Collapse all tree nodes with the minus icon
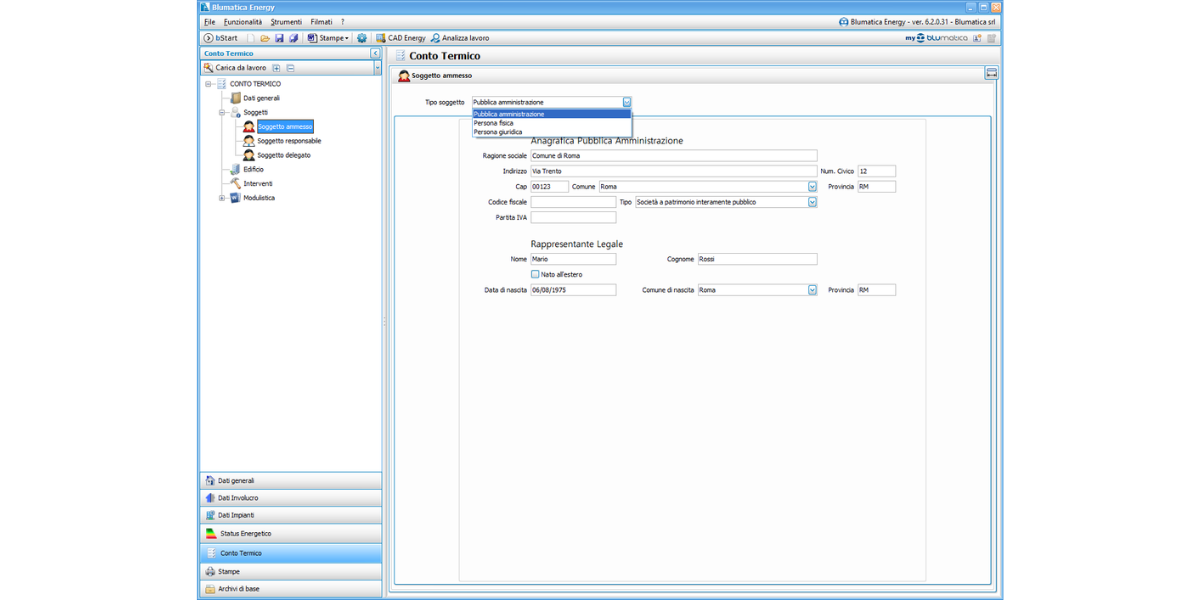This screenshot has height=600, width=1200. pos(290,68)
